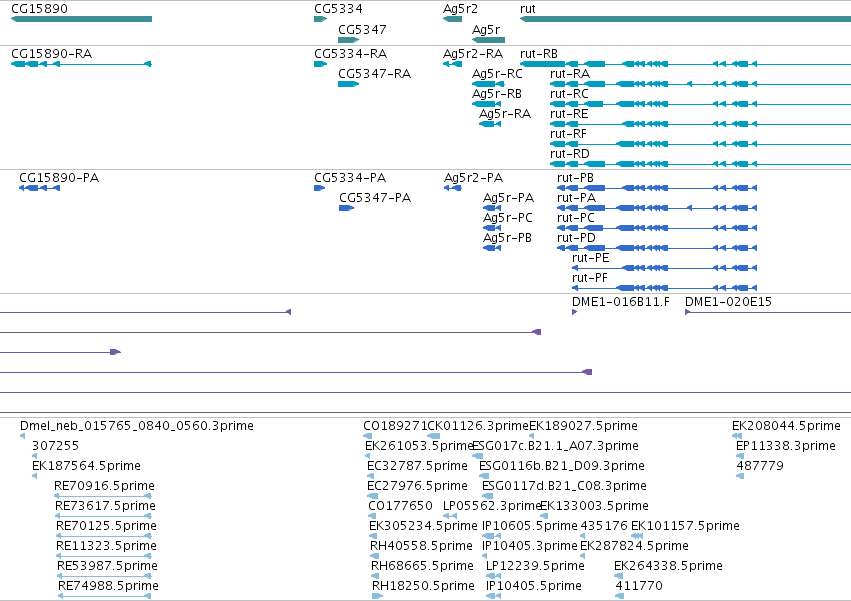This screenshot has height=601, width=851.
Task: Click the EC32787.5prime EST label
Action: [417, 466]
